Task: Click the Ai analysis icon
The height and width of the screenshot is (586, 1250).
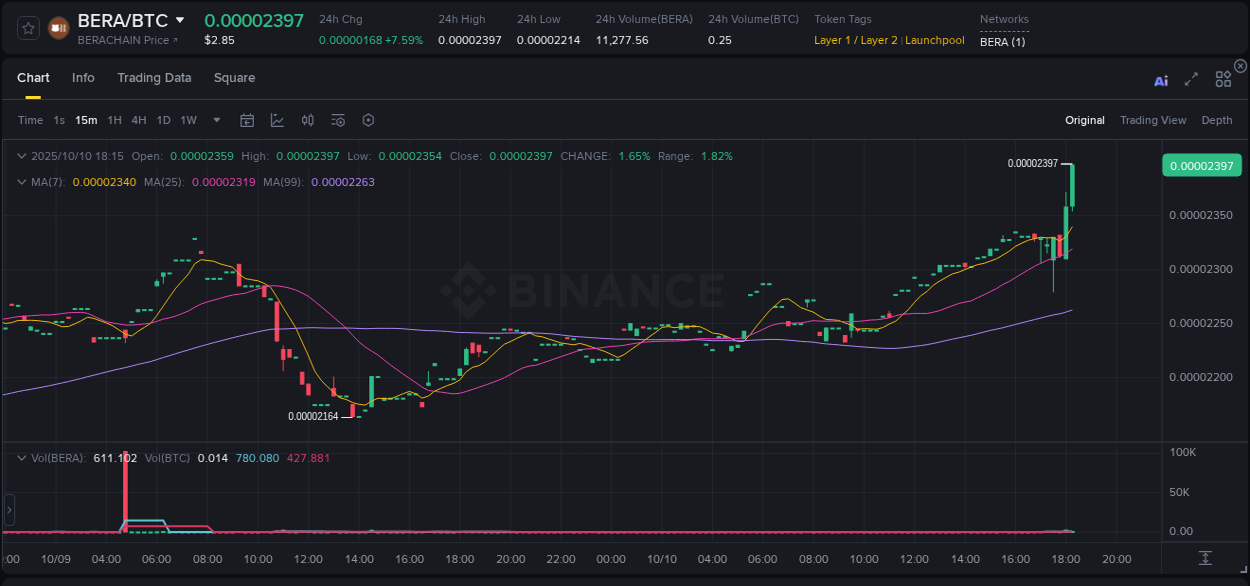Action: point(1161,81)
